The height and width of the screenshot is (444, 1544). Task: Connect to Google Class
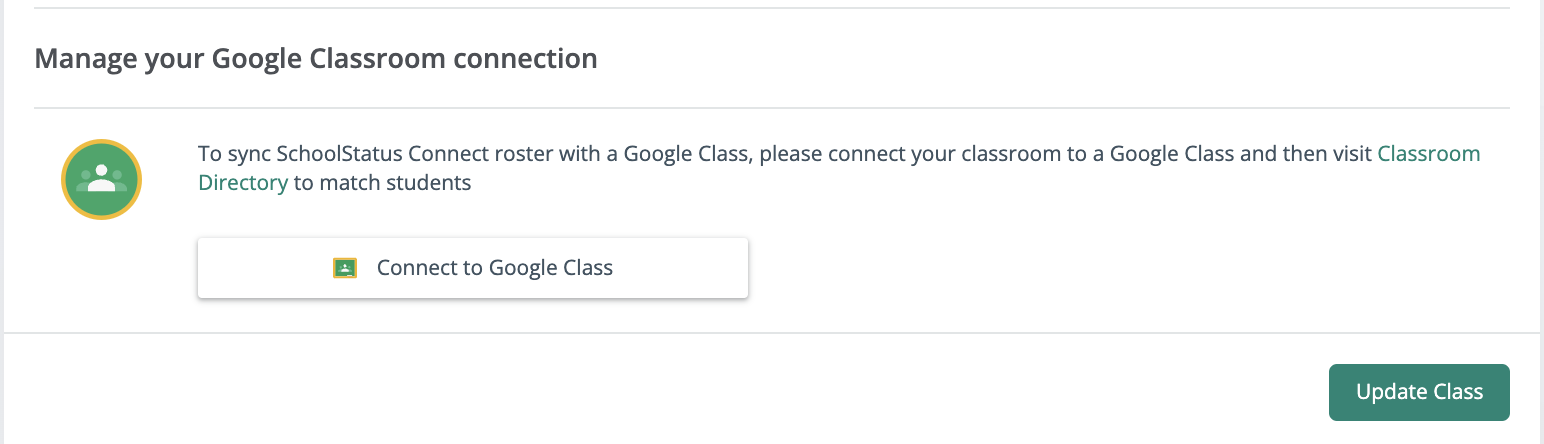473,268
